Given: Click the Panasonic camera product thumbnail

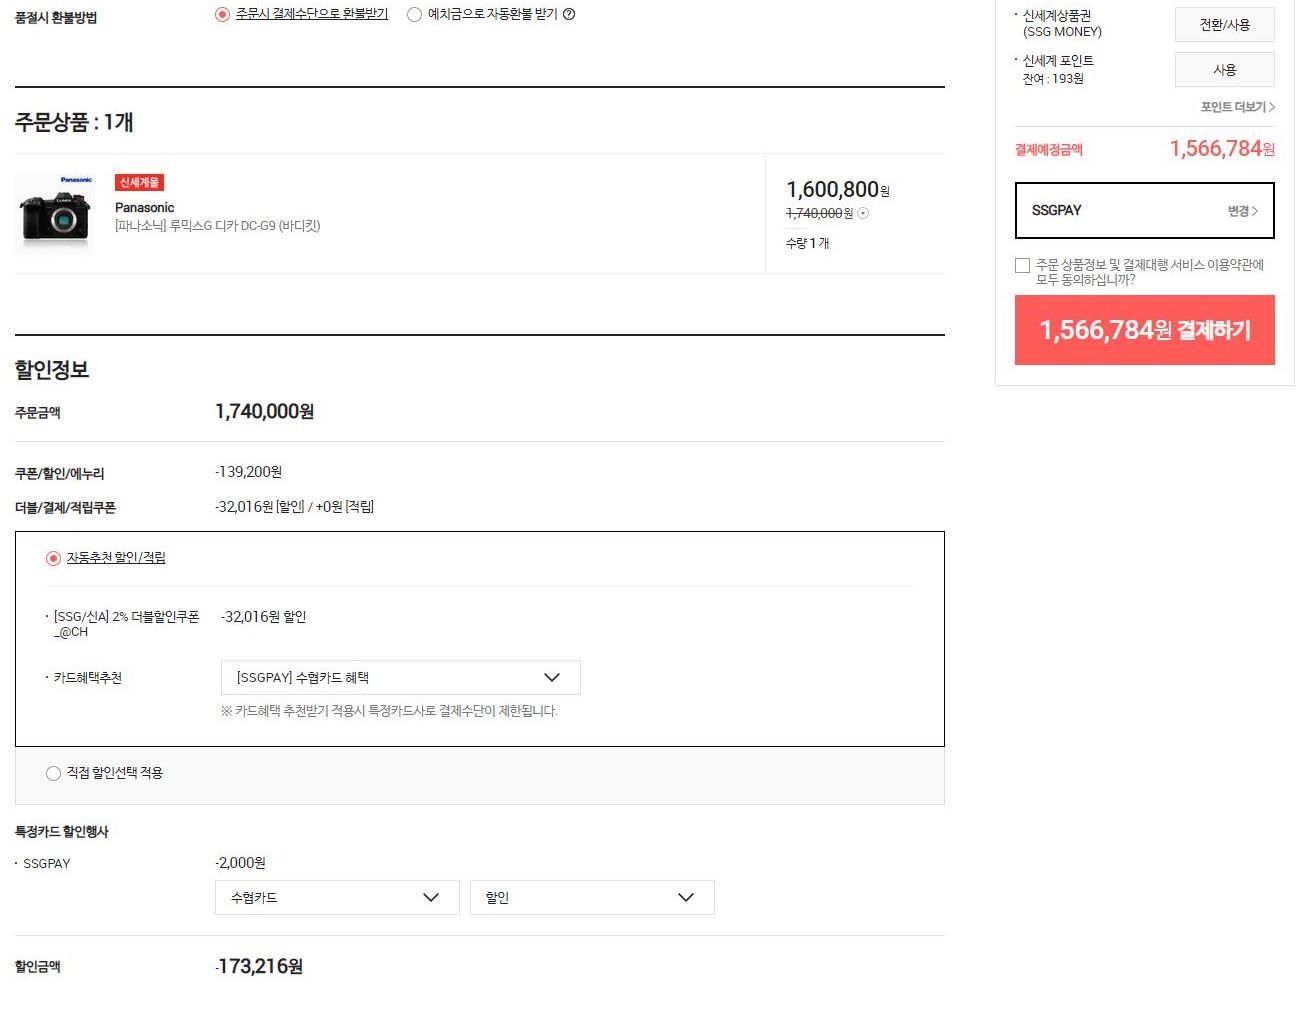Looking at the screenshot, I should pos(55,213).
